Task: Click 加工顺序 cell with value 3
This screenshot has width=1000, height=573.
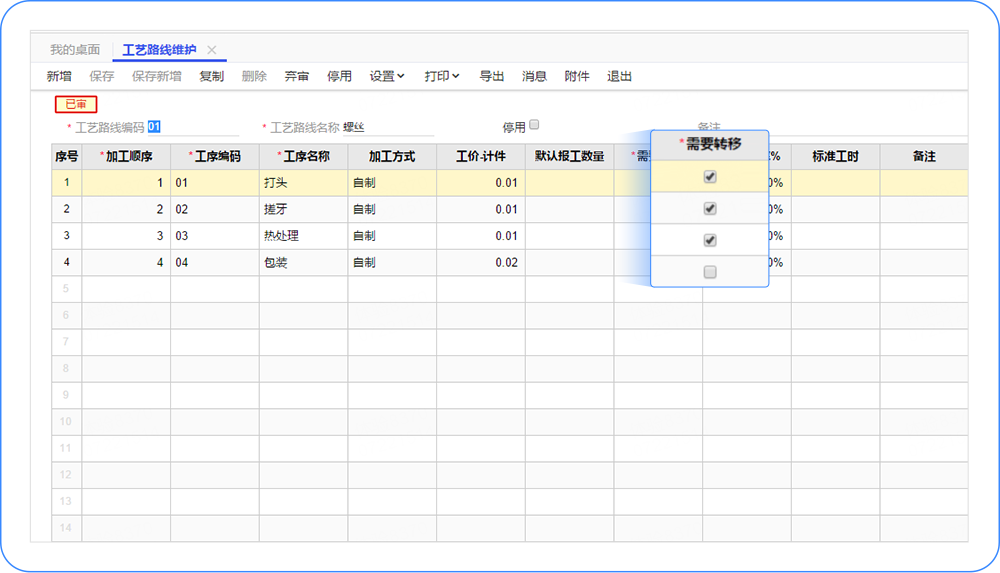Action: pyautogui.click(x=126, y=236)
